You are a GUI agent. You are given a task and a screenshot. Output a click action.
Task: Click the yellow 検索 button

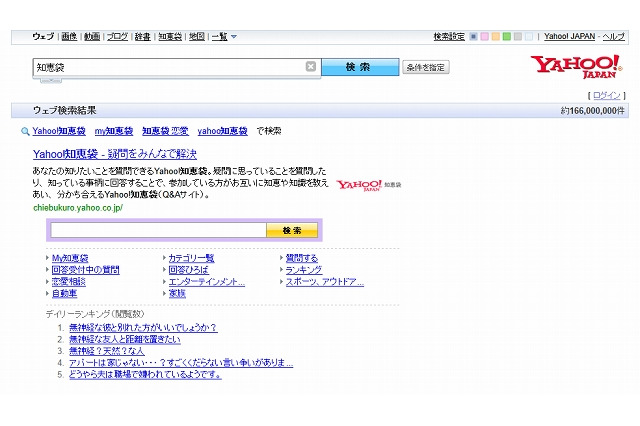pos(292,230)
